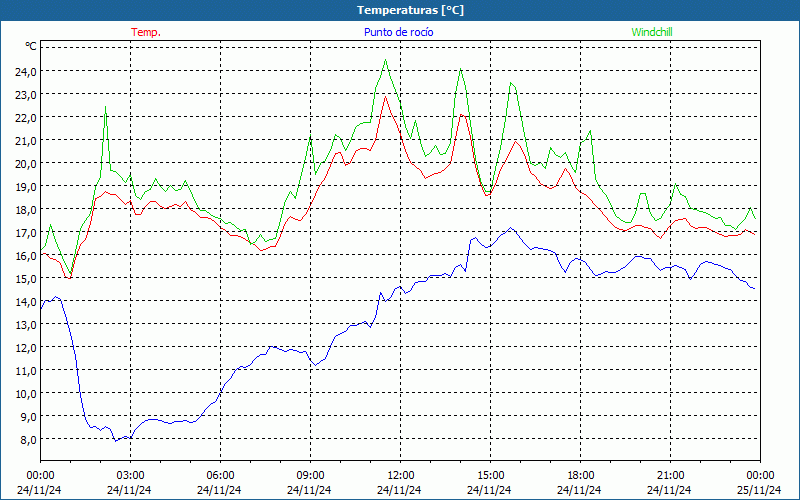Click the green Windchill peak near 11:30
The image size is (800, 500).
[x=385, y=60]
